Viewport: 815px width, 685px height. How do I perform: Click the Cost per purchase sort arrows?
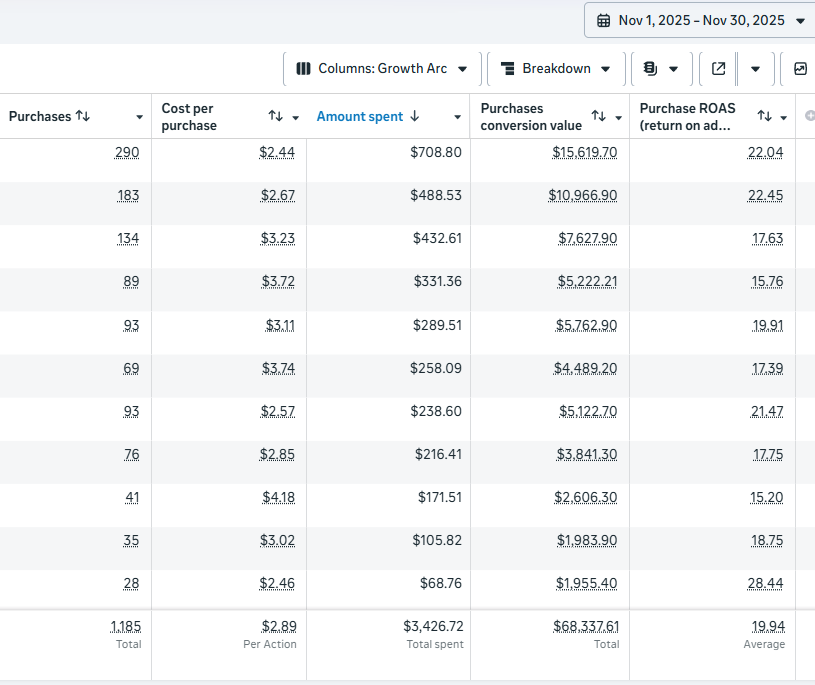coord(276,117)
